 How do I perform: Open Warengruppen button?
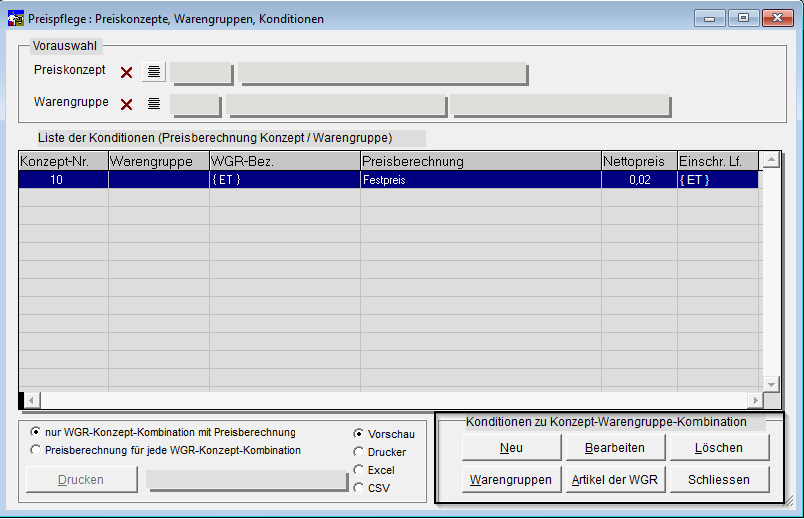[x=511, y=480]
